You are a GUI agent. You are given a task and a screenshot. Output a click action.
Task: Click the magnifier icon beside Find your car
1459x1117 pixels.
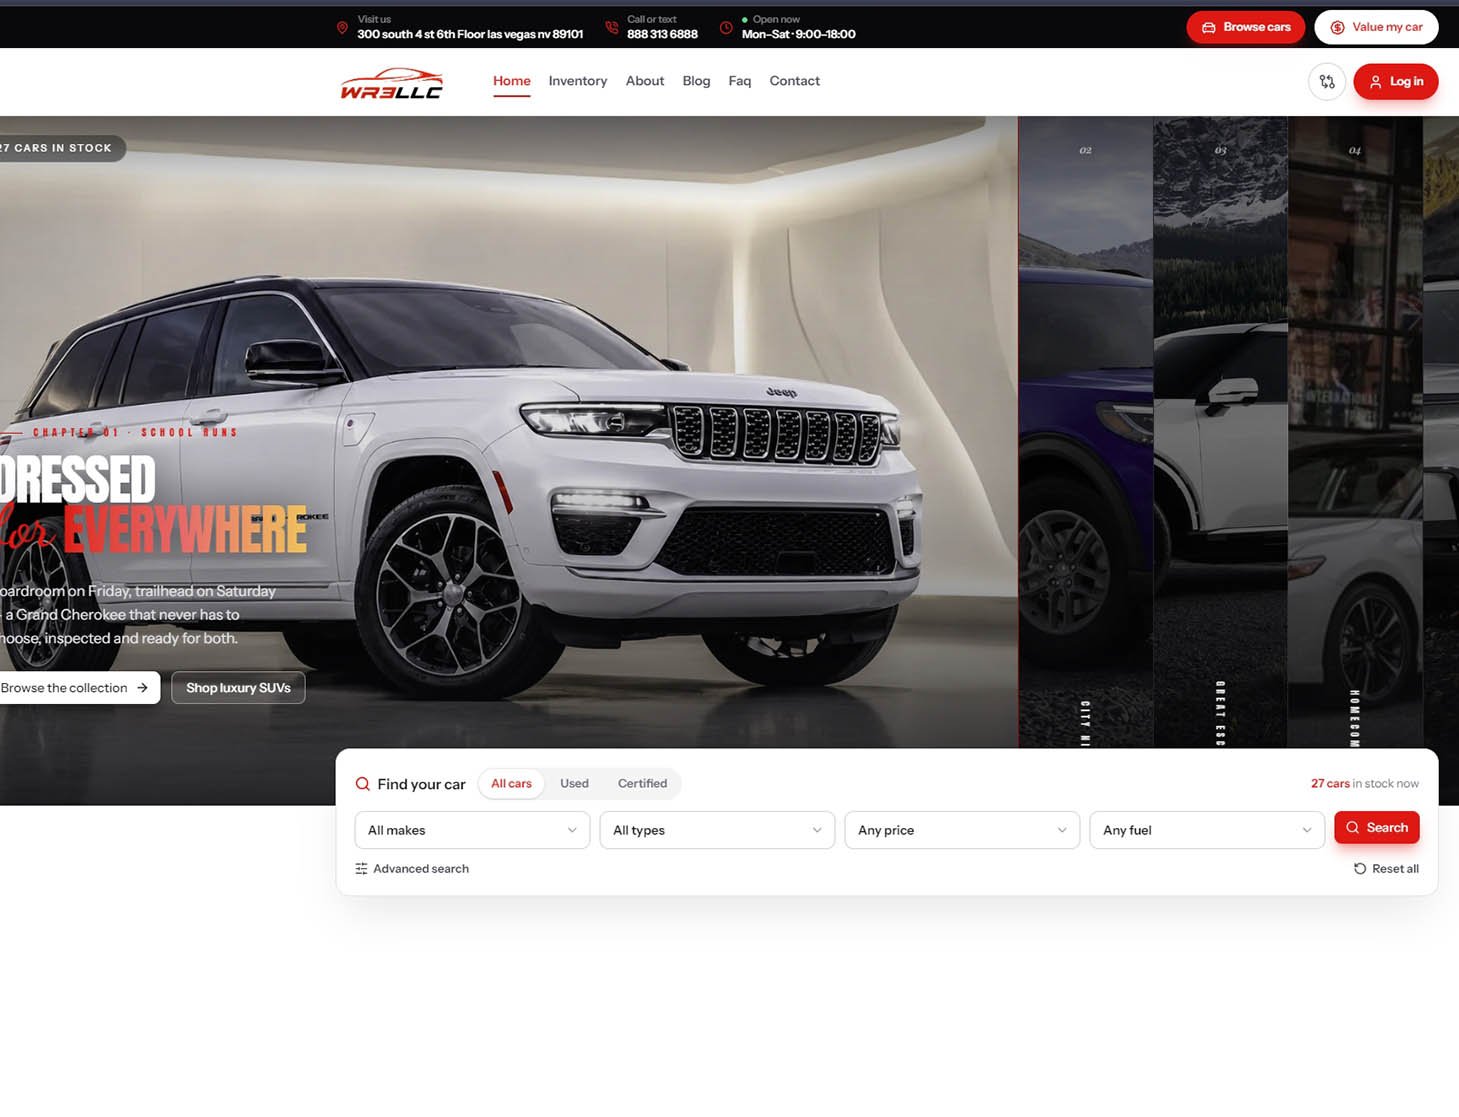tap(363, 784)
